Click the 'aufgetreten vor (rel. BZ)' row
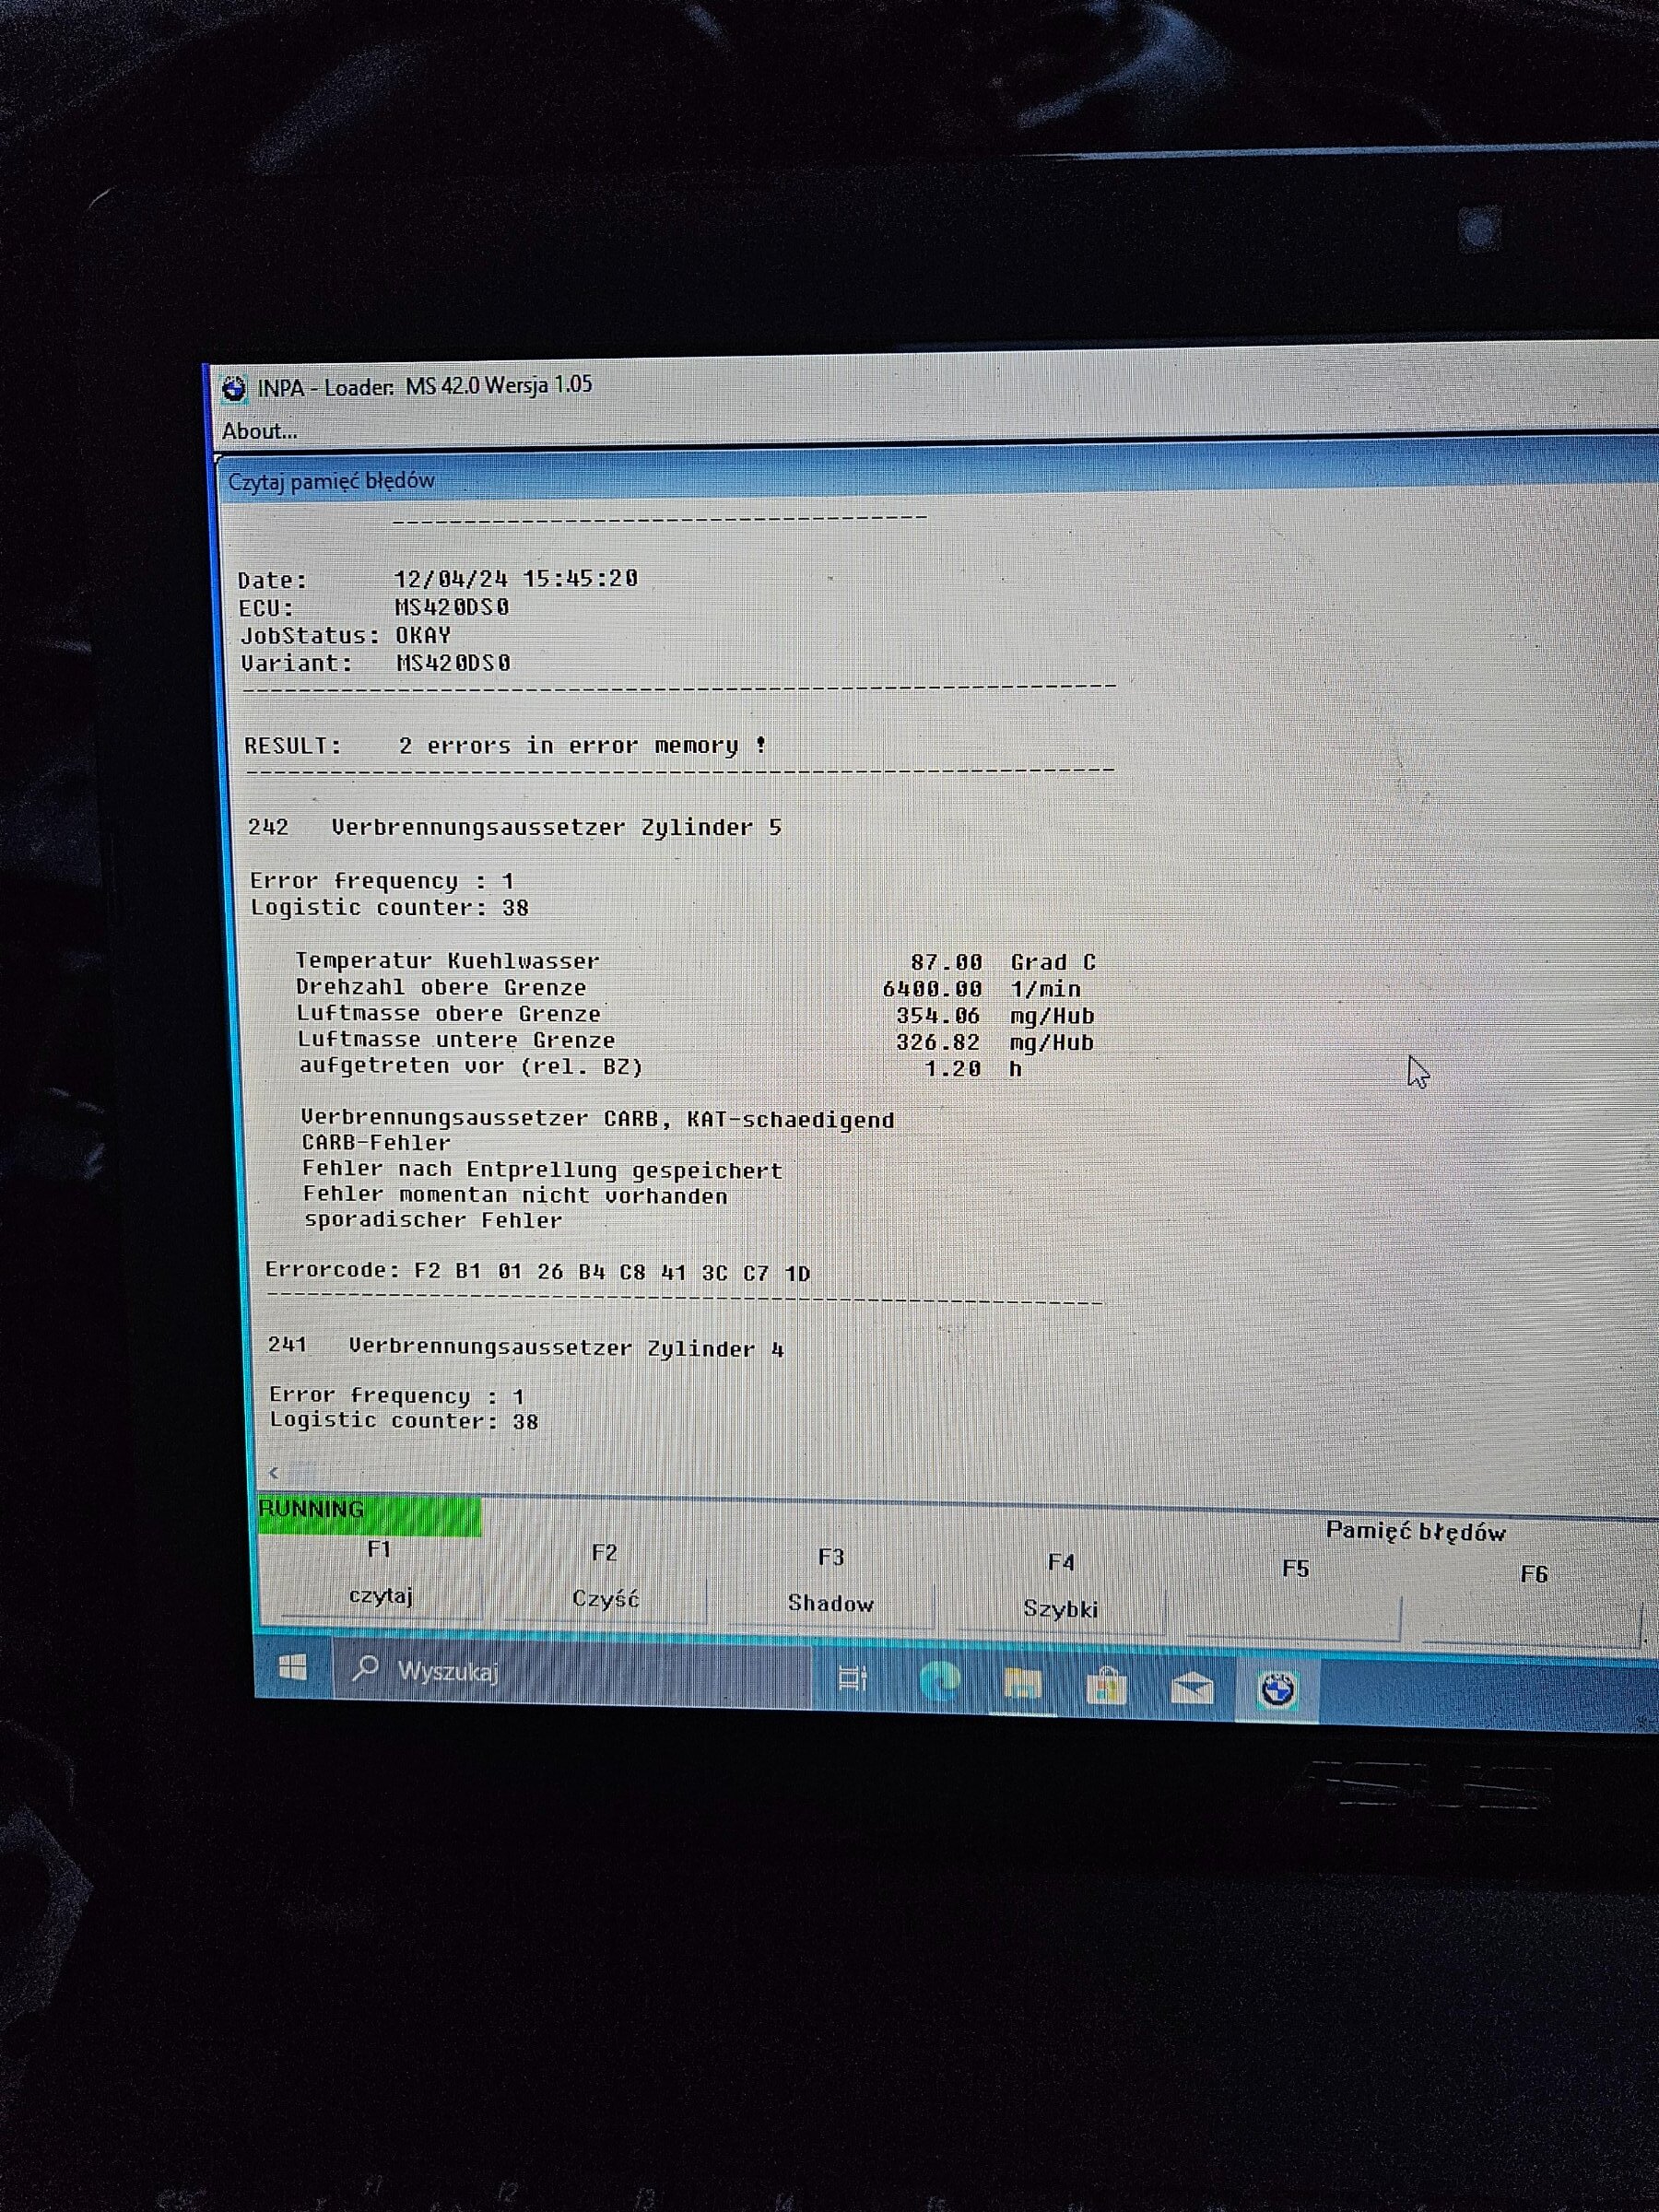The height and width of the screenshot is (2212, 1659). (661, 1068)
